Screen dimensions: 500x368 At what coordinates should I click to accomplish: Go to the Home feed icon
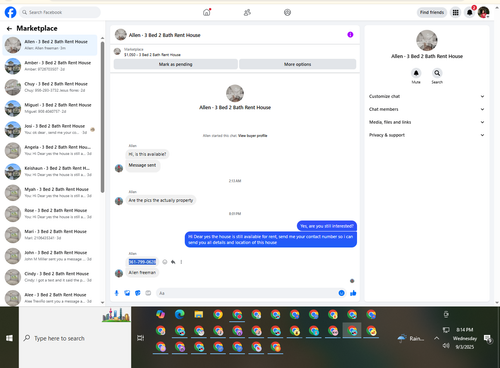coord(207,13)
